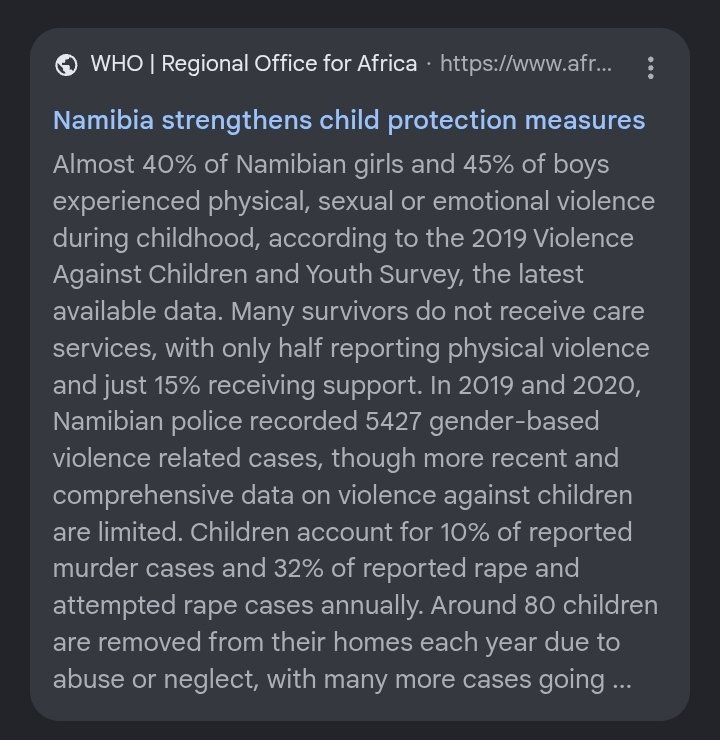Click the 'comprehensive data on violence against children' line
The width and height of the screenshot is (720, 740).
click(342, 496)
